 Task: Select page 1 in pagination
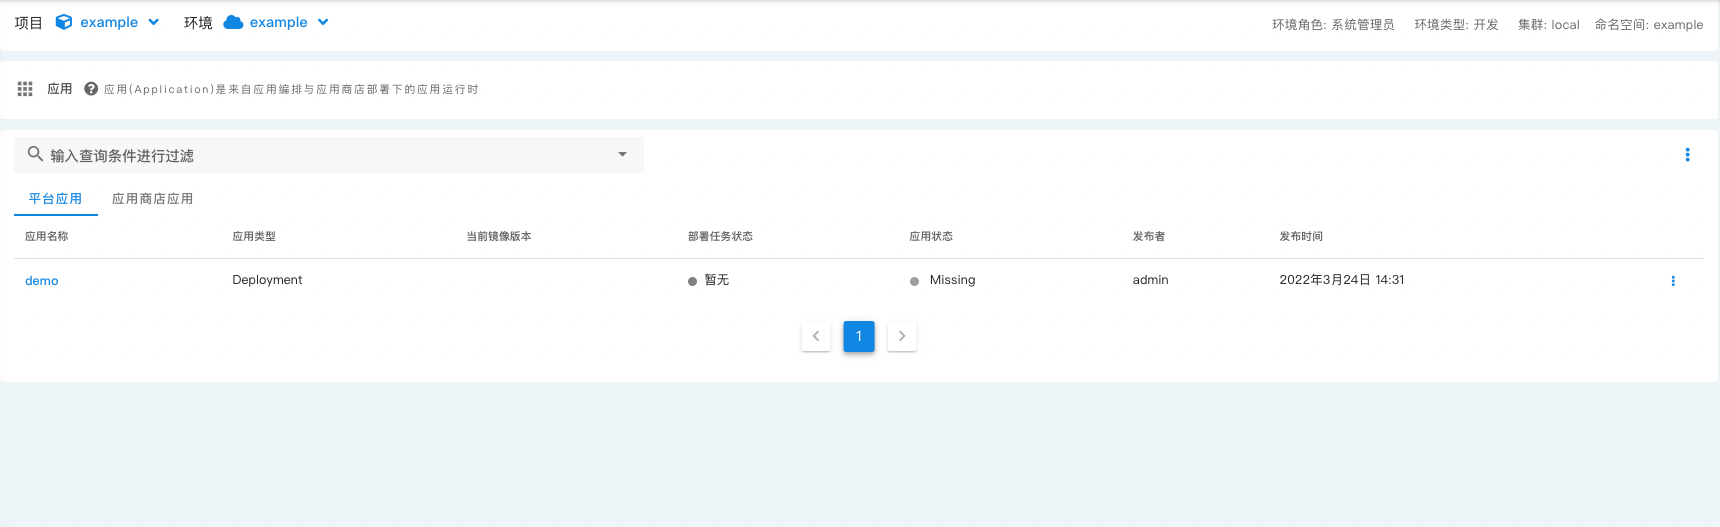point(859,336)
